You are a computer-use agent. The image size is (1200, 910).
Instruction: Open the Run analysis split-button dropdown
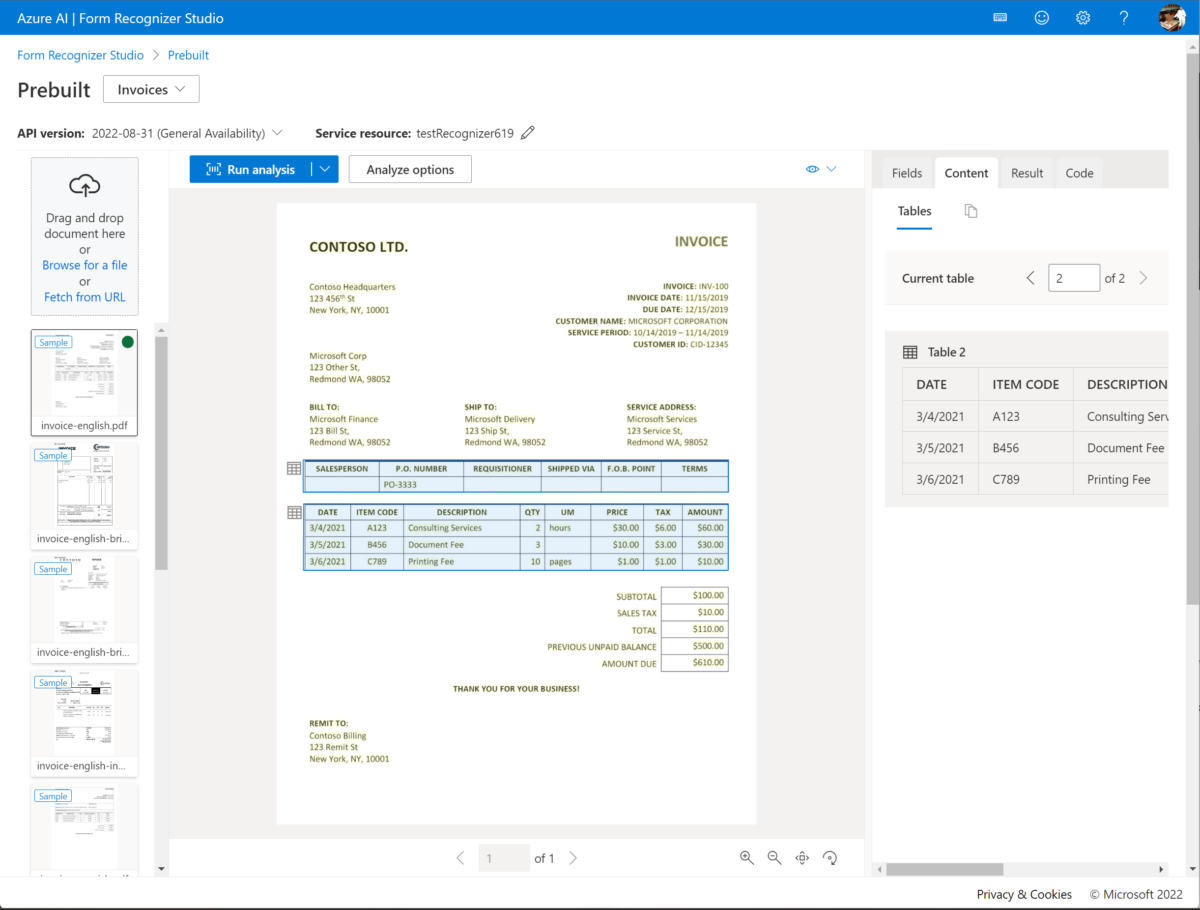325,168
